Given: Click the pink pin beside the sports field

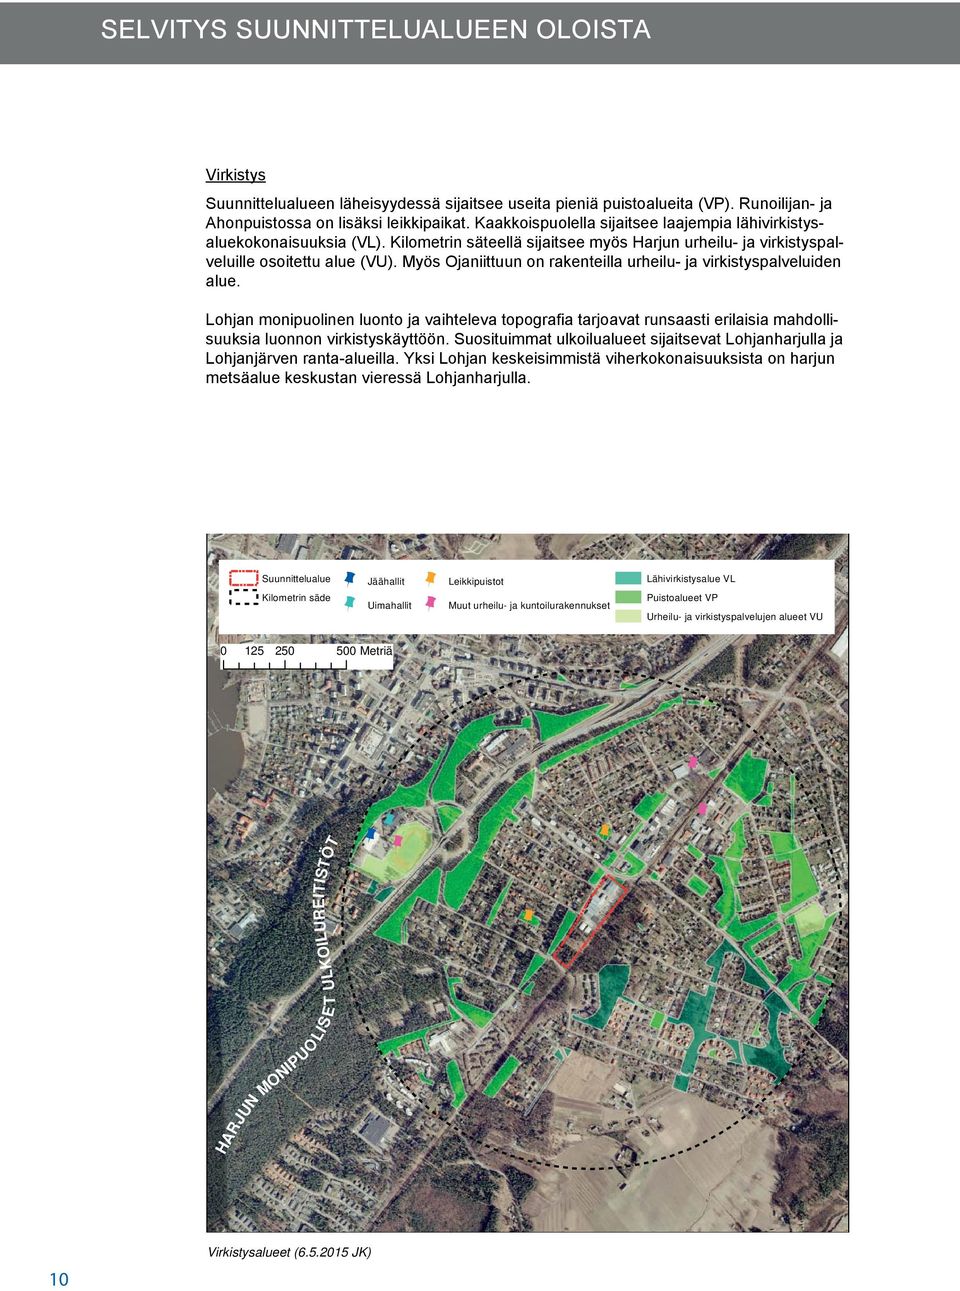Looking at the screenshot, I should (x=397, y=841).
